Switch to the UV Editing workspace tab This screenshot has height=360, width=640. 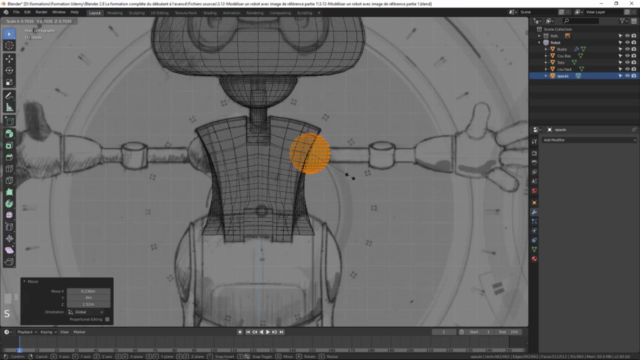160,13
